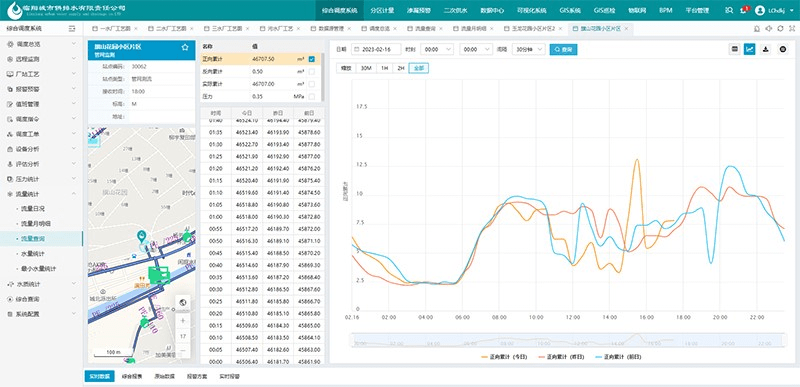This screenshot has height=387, width=800.
Task: Zoom in on the map
Action: 183,321
